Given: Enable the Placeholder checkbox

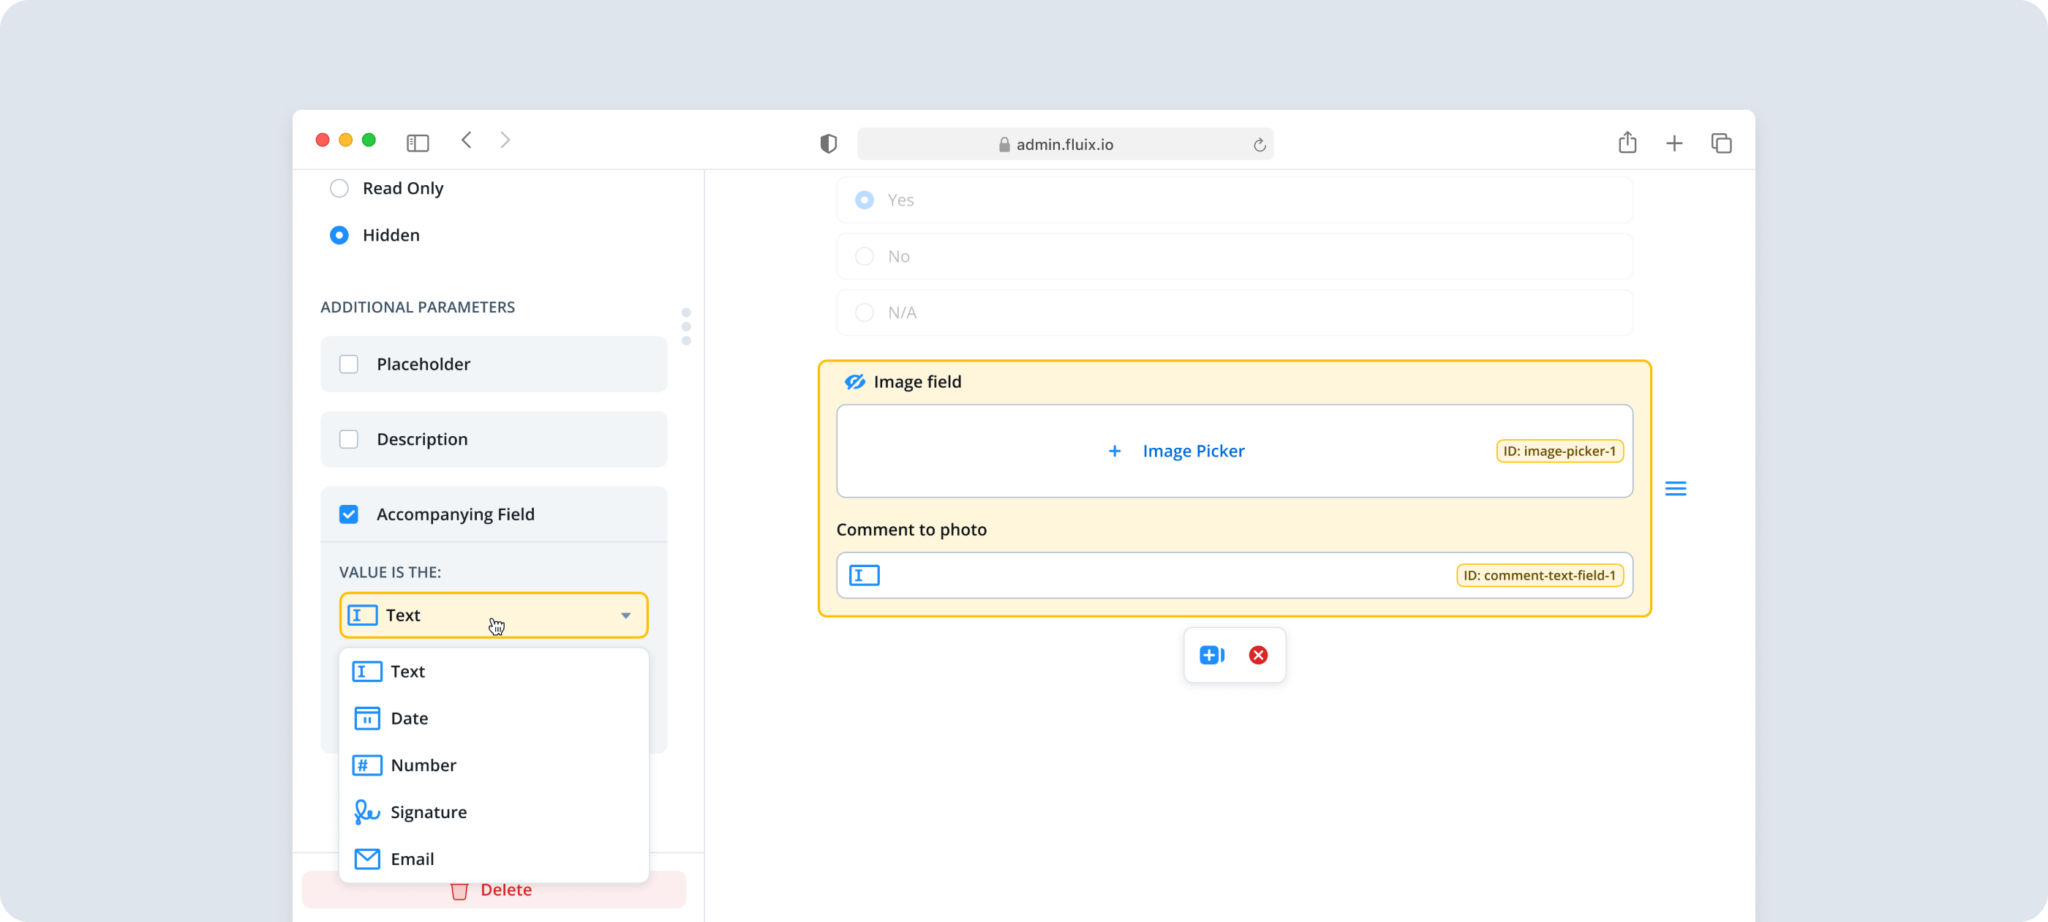Looking at the screenshot, I should point(348,364).
